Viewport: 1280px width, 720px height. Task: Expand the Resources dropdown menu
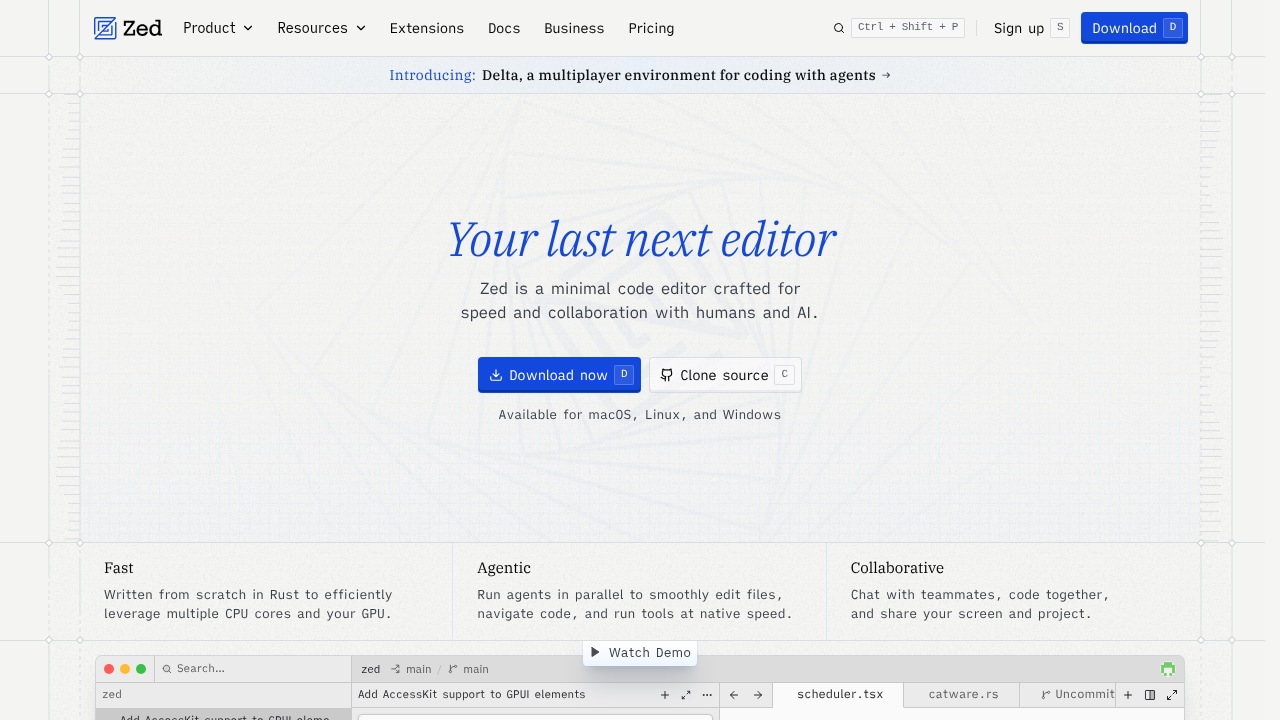pyautogui.click(x=321, y=28)
